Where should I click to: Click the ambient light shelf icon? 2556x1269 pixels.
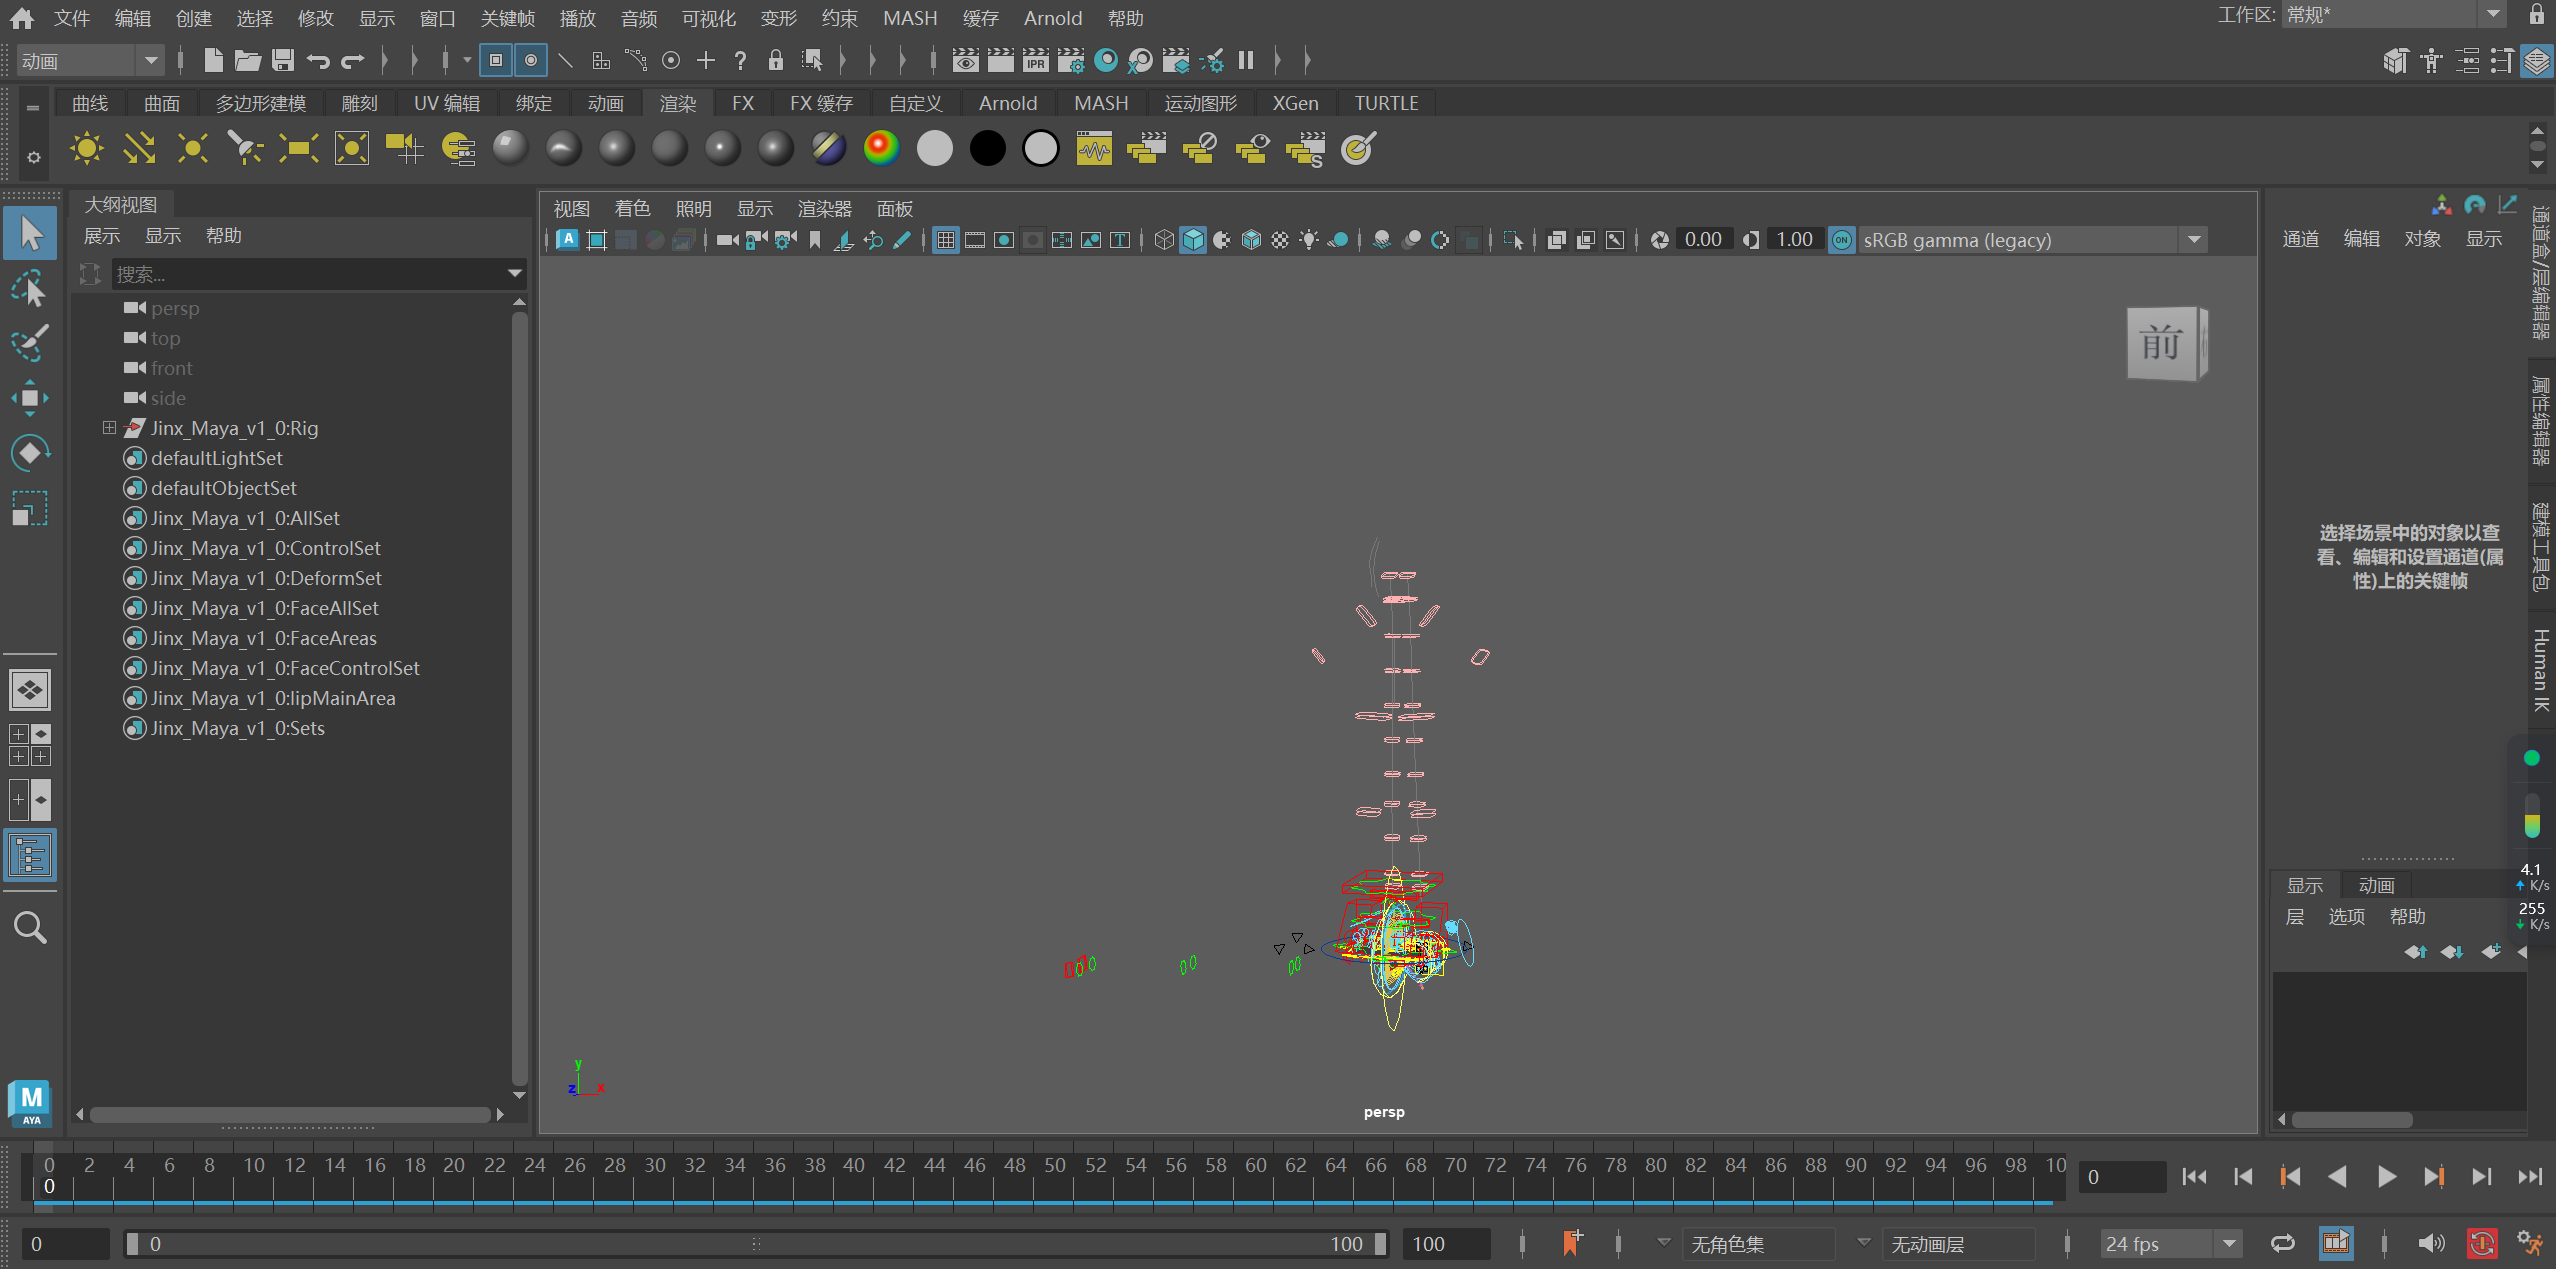[86, 149]
